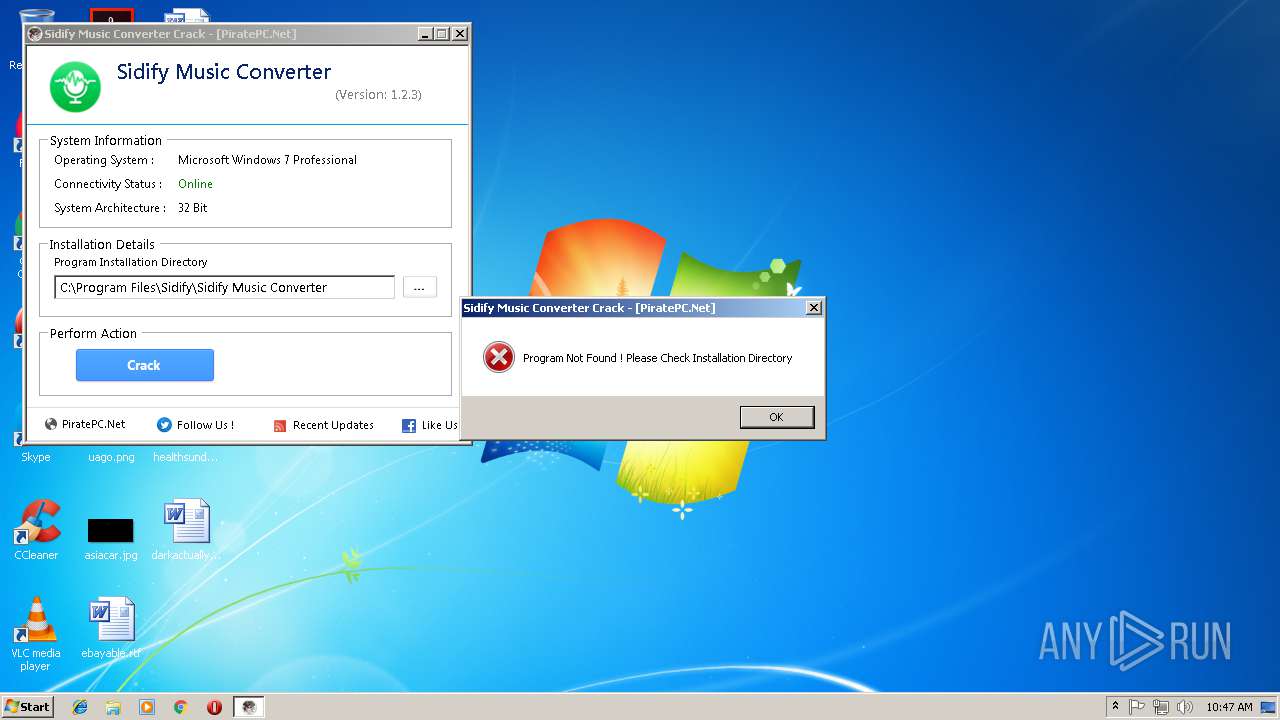Focus the Program Installation Directory field
Image resolution: width=1280 pixels, height=720 pixels.
pos(224,288)
